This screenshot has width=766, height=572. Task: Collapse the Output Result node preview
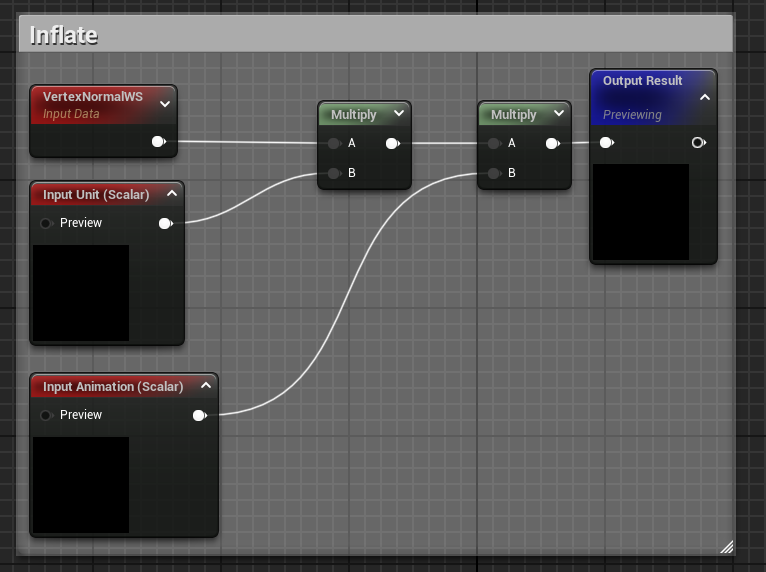click(704, 97)
